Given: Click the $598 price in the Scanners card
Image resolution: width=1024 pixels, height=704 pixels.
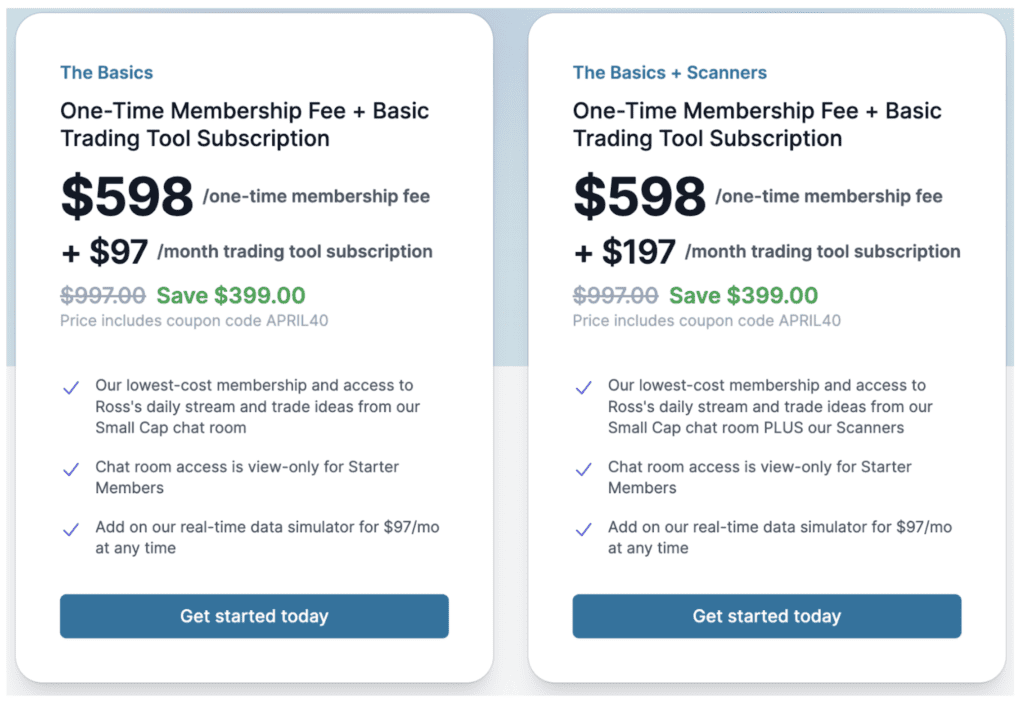Looking at the screenshot, I should (x=639, y=196).
